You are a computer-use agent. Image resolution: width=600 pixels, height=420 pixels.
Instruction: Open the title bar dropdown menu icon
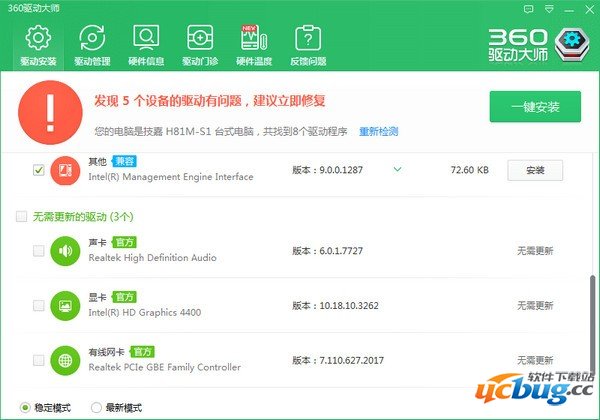click(549, 9)
